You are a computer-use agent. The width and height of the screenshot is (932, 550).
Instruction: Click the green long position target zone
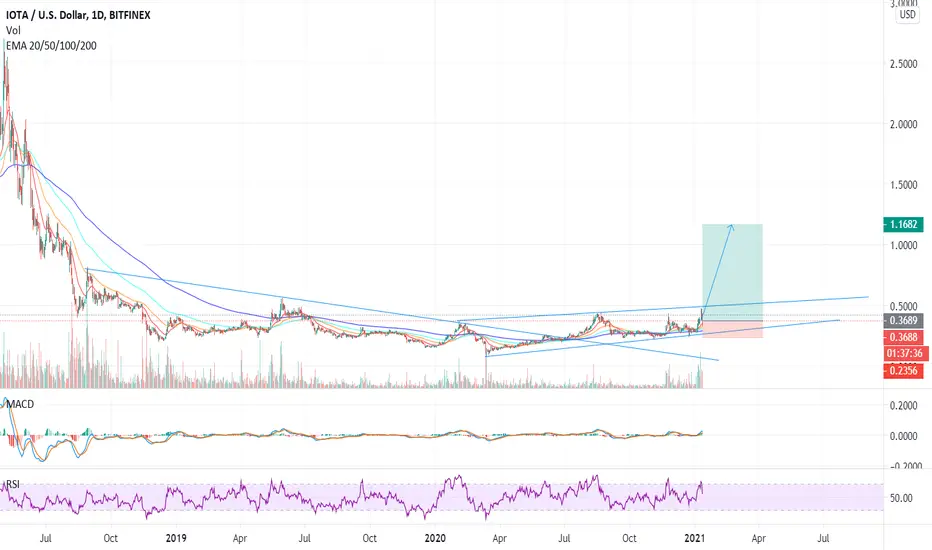click(732, 272)
